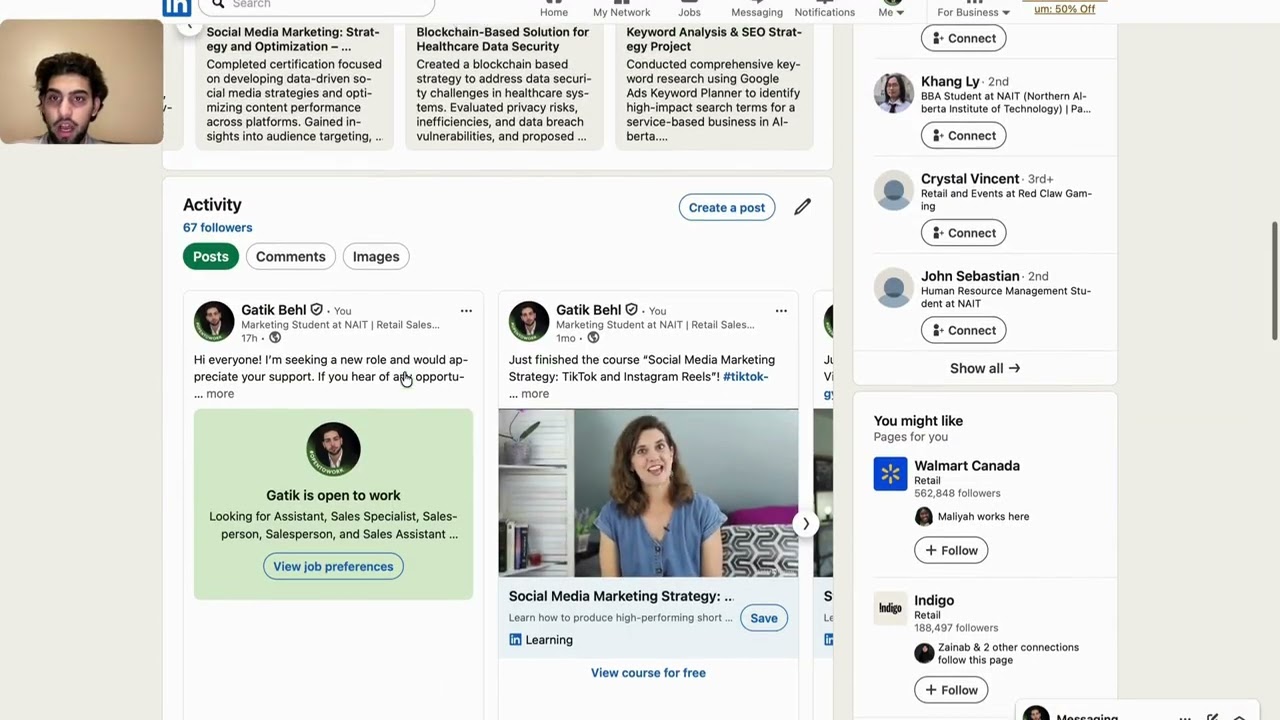Click the 50% Off premium link
The height and width of the screenshot is (720, 1280).
pyautogui.click(x=1065, y=9)
